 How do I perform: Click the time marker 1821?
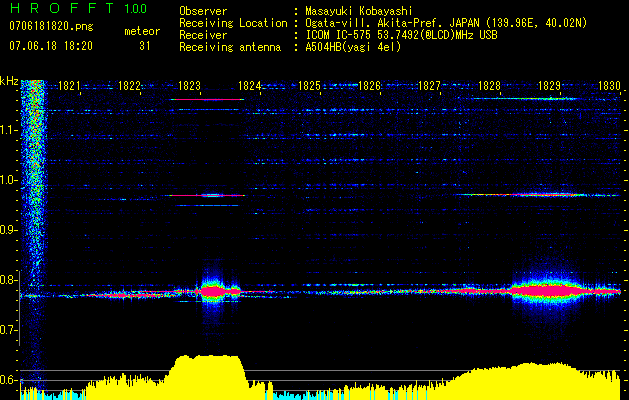click(x=69, y=86)
